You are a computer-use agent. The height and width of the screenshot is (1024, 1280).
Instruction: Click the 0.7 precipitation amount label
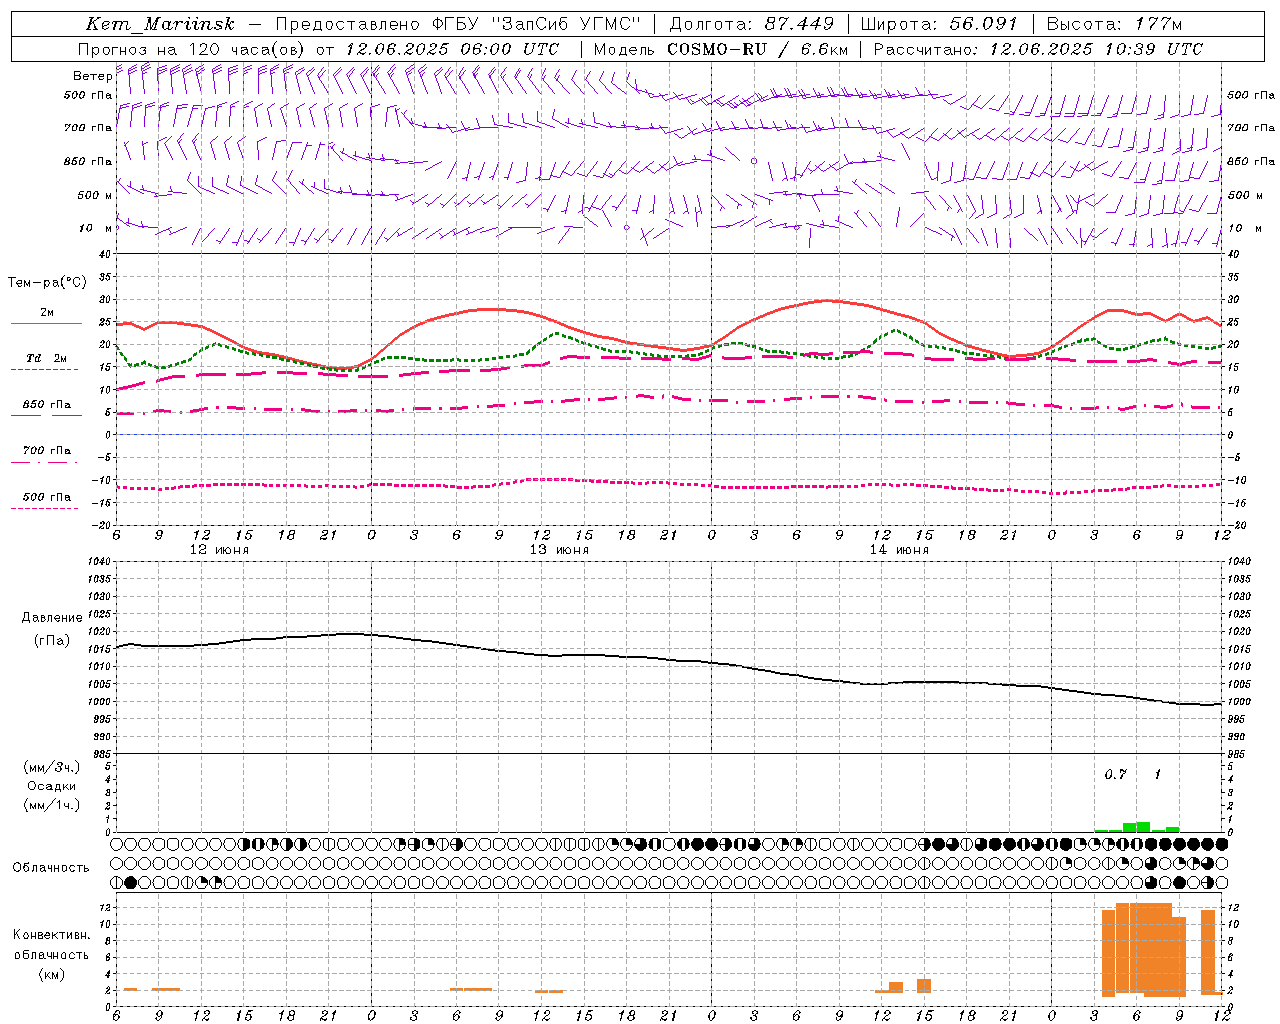click(1115, 775)
